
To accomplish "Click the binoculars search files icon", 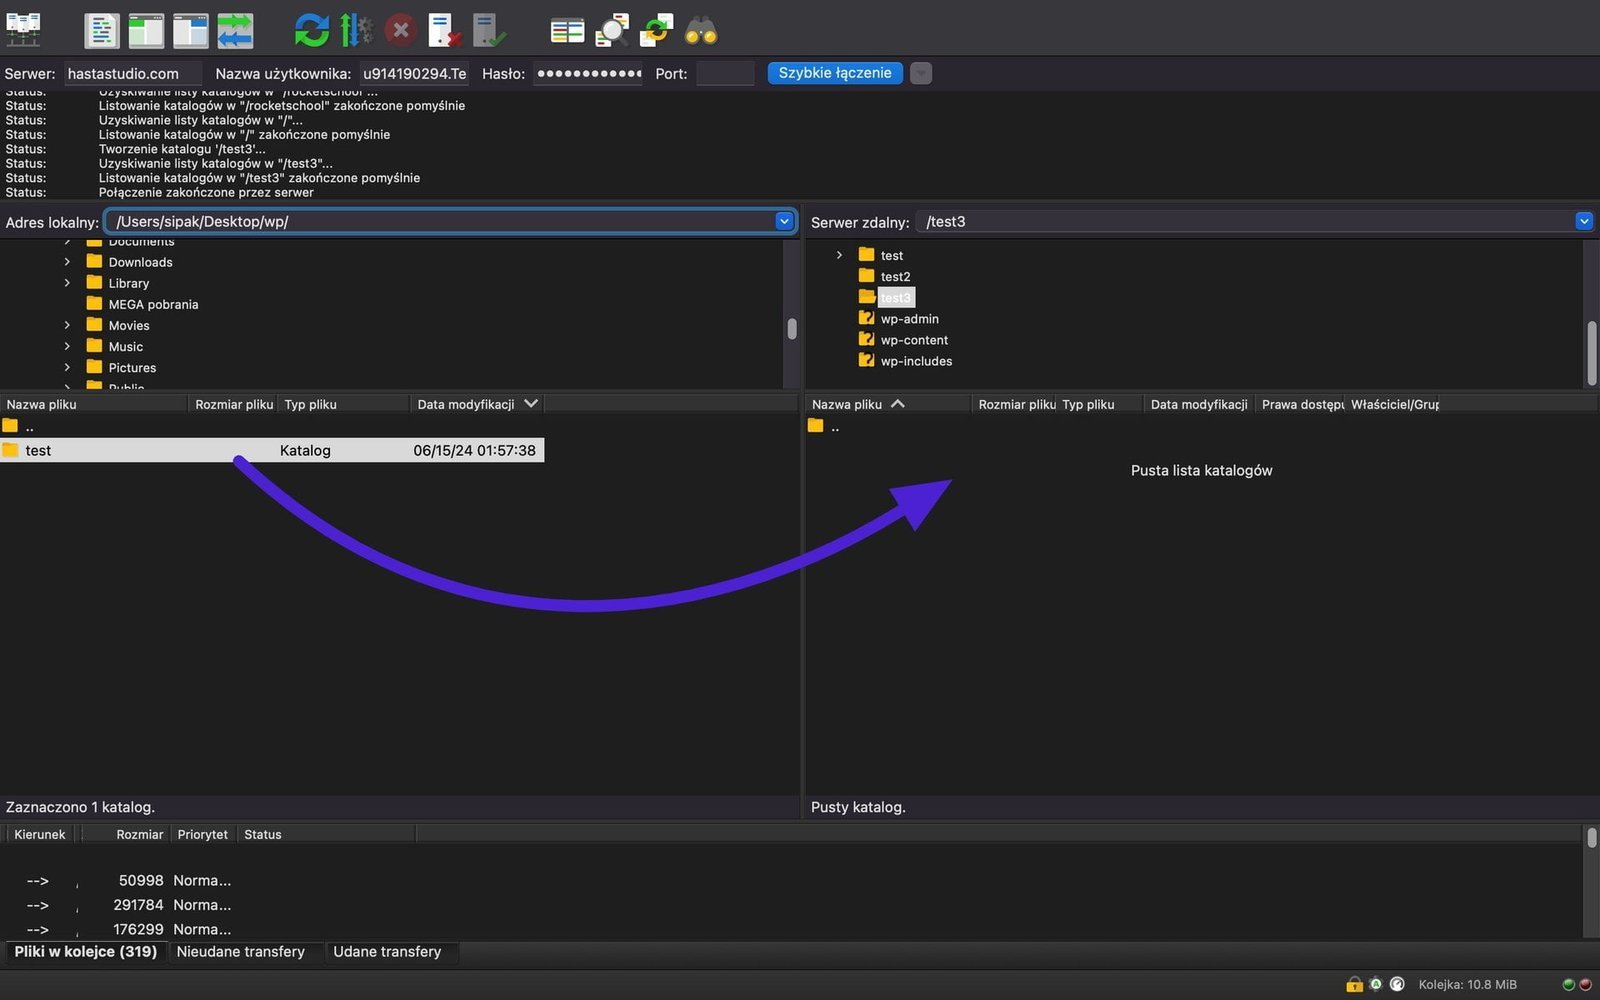I will pyautogui.click(x=700, y=30).
